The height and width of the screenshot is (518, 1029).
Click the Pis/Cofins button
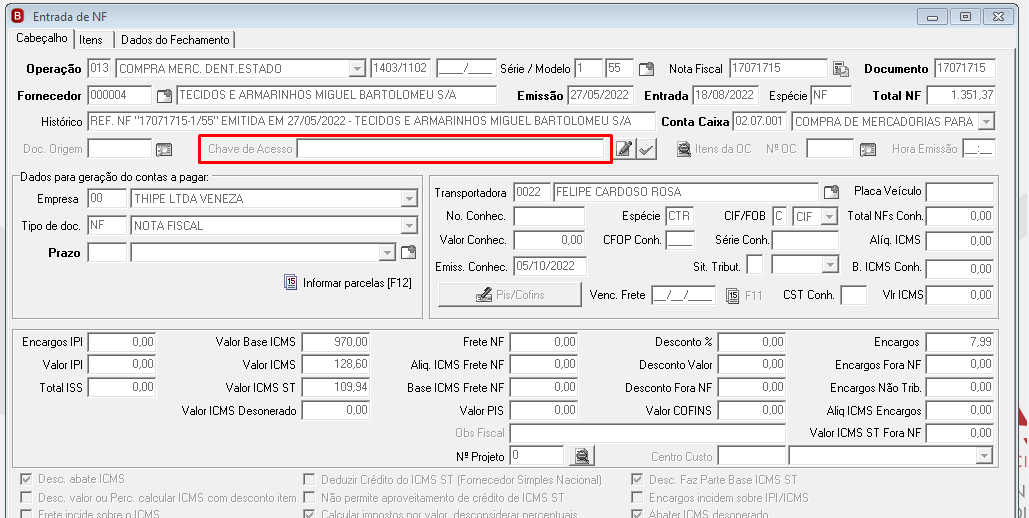(510, 295)
